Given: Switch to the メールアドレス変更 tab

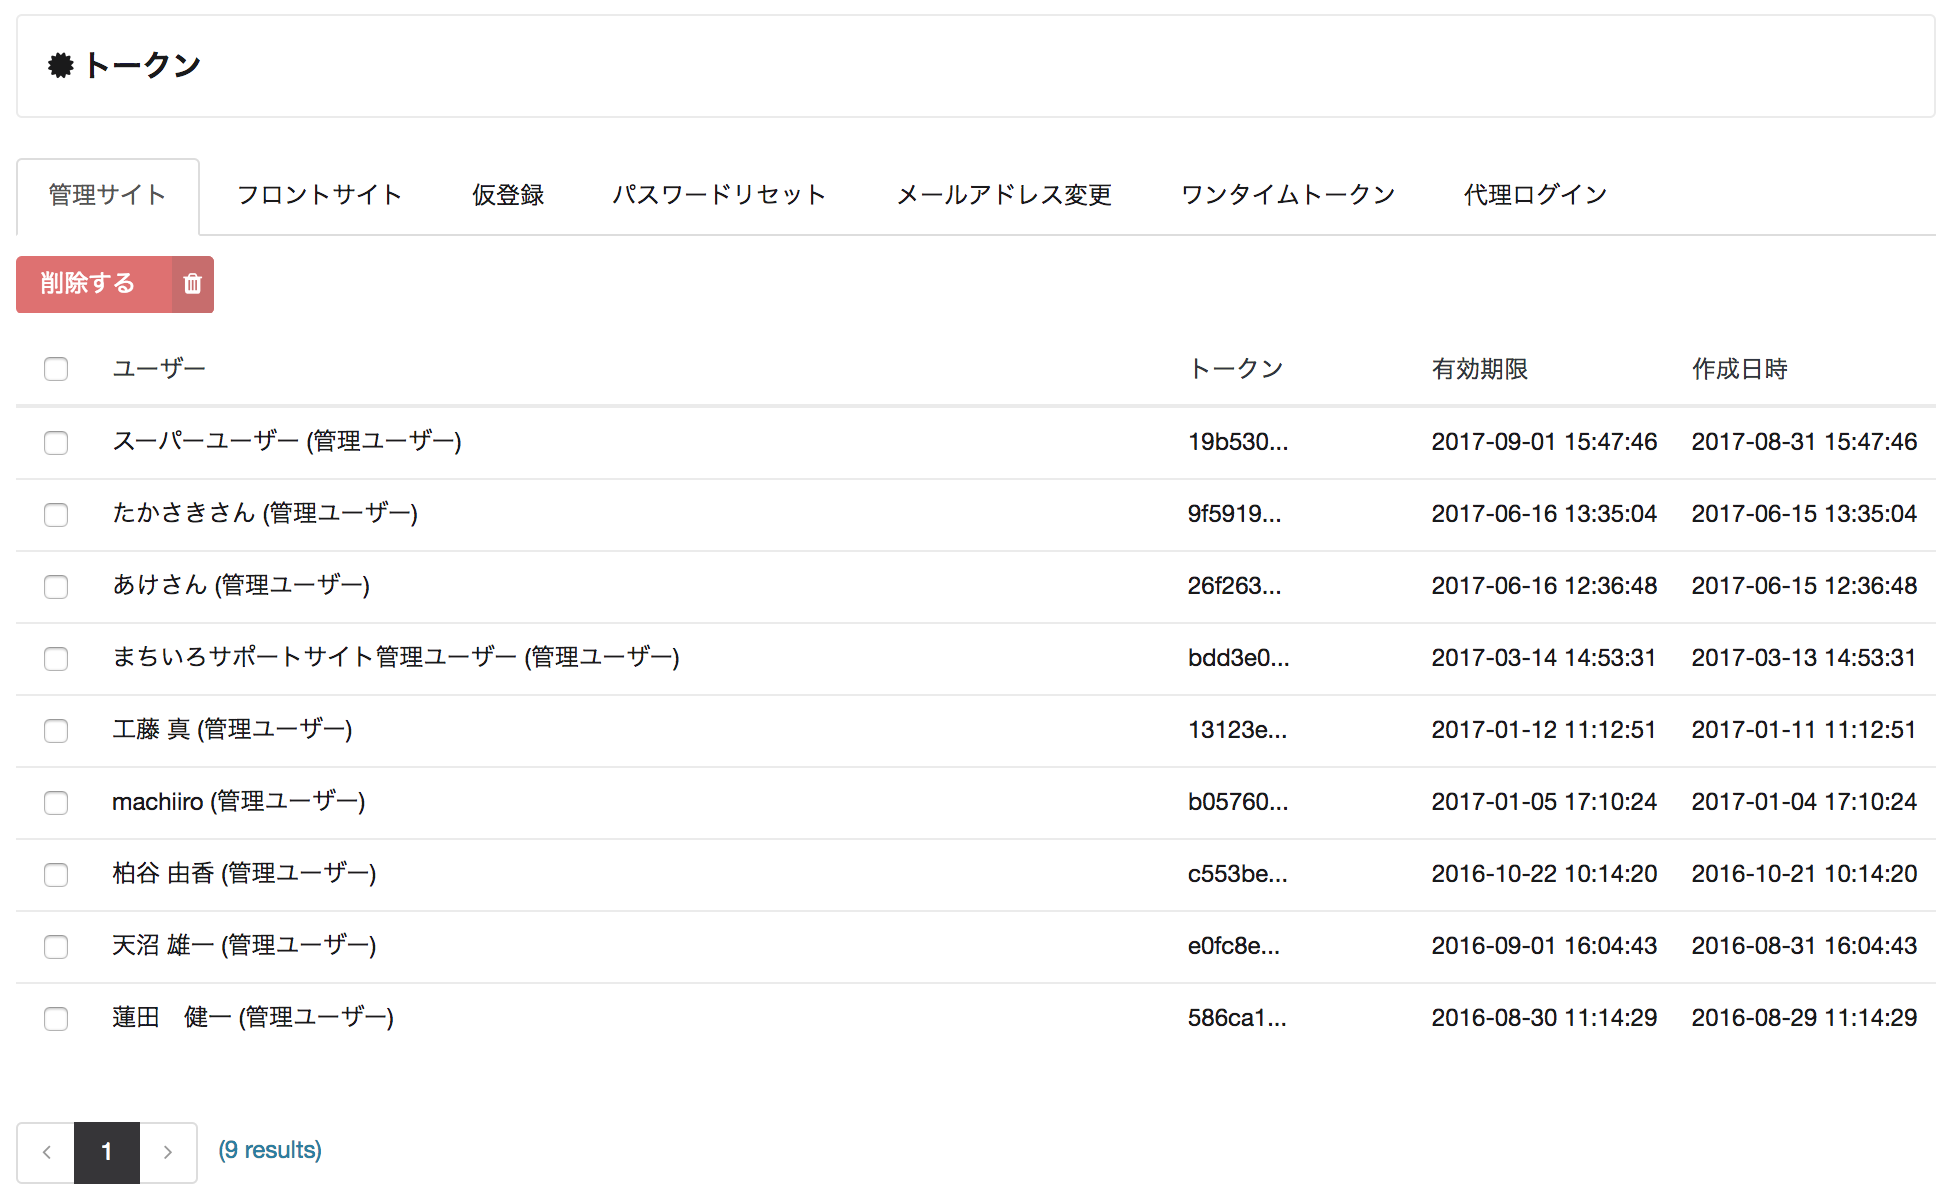Looking at the screenshot, I should pyautogui.click(x=1004, y=196).
